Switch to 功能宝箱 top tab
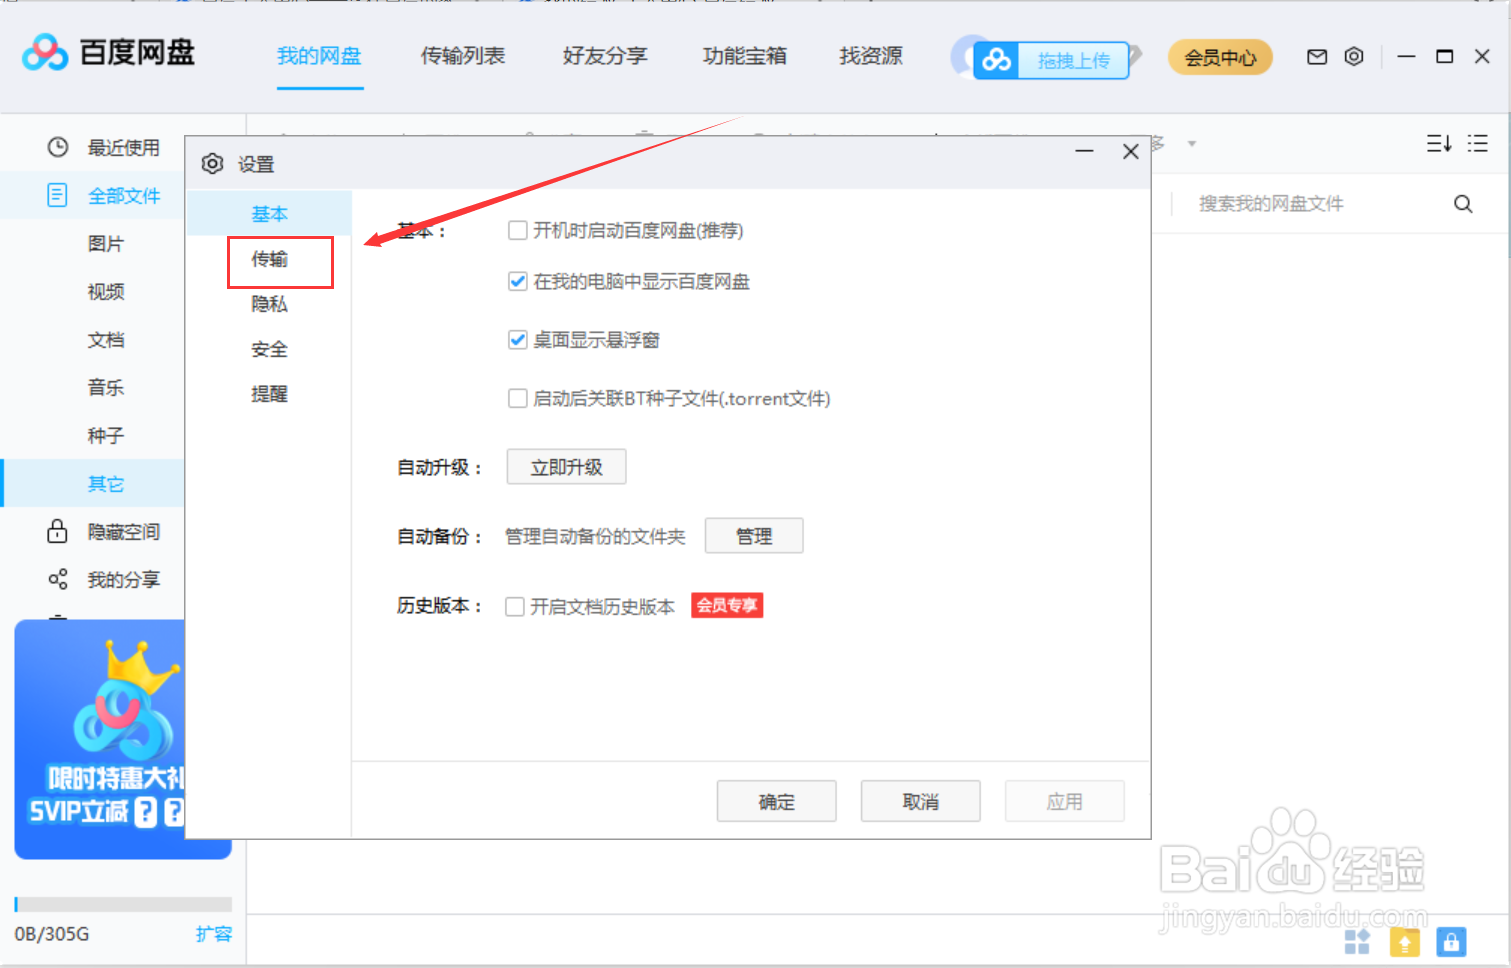Screen dimensions: 1511x968 [745, 56]
